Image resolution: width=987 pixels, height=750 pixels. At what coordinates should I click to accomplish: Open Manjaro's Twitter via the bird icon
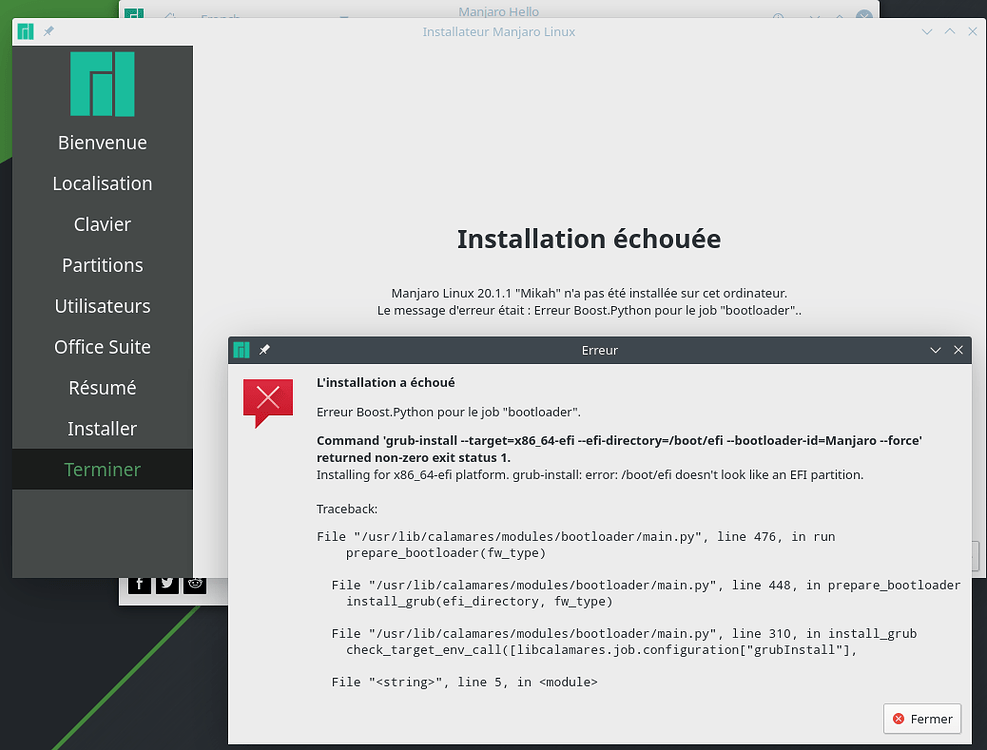pos(167,583)
